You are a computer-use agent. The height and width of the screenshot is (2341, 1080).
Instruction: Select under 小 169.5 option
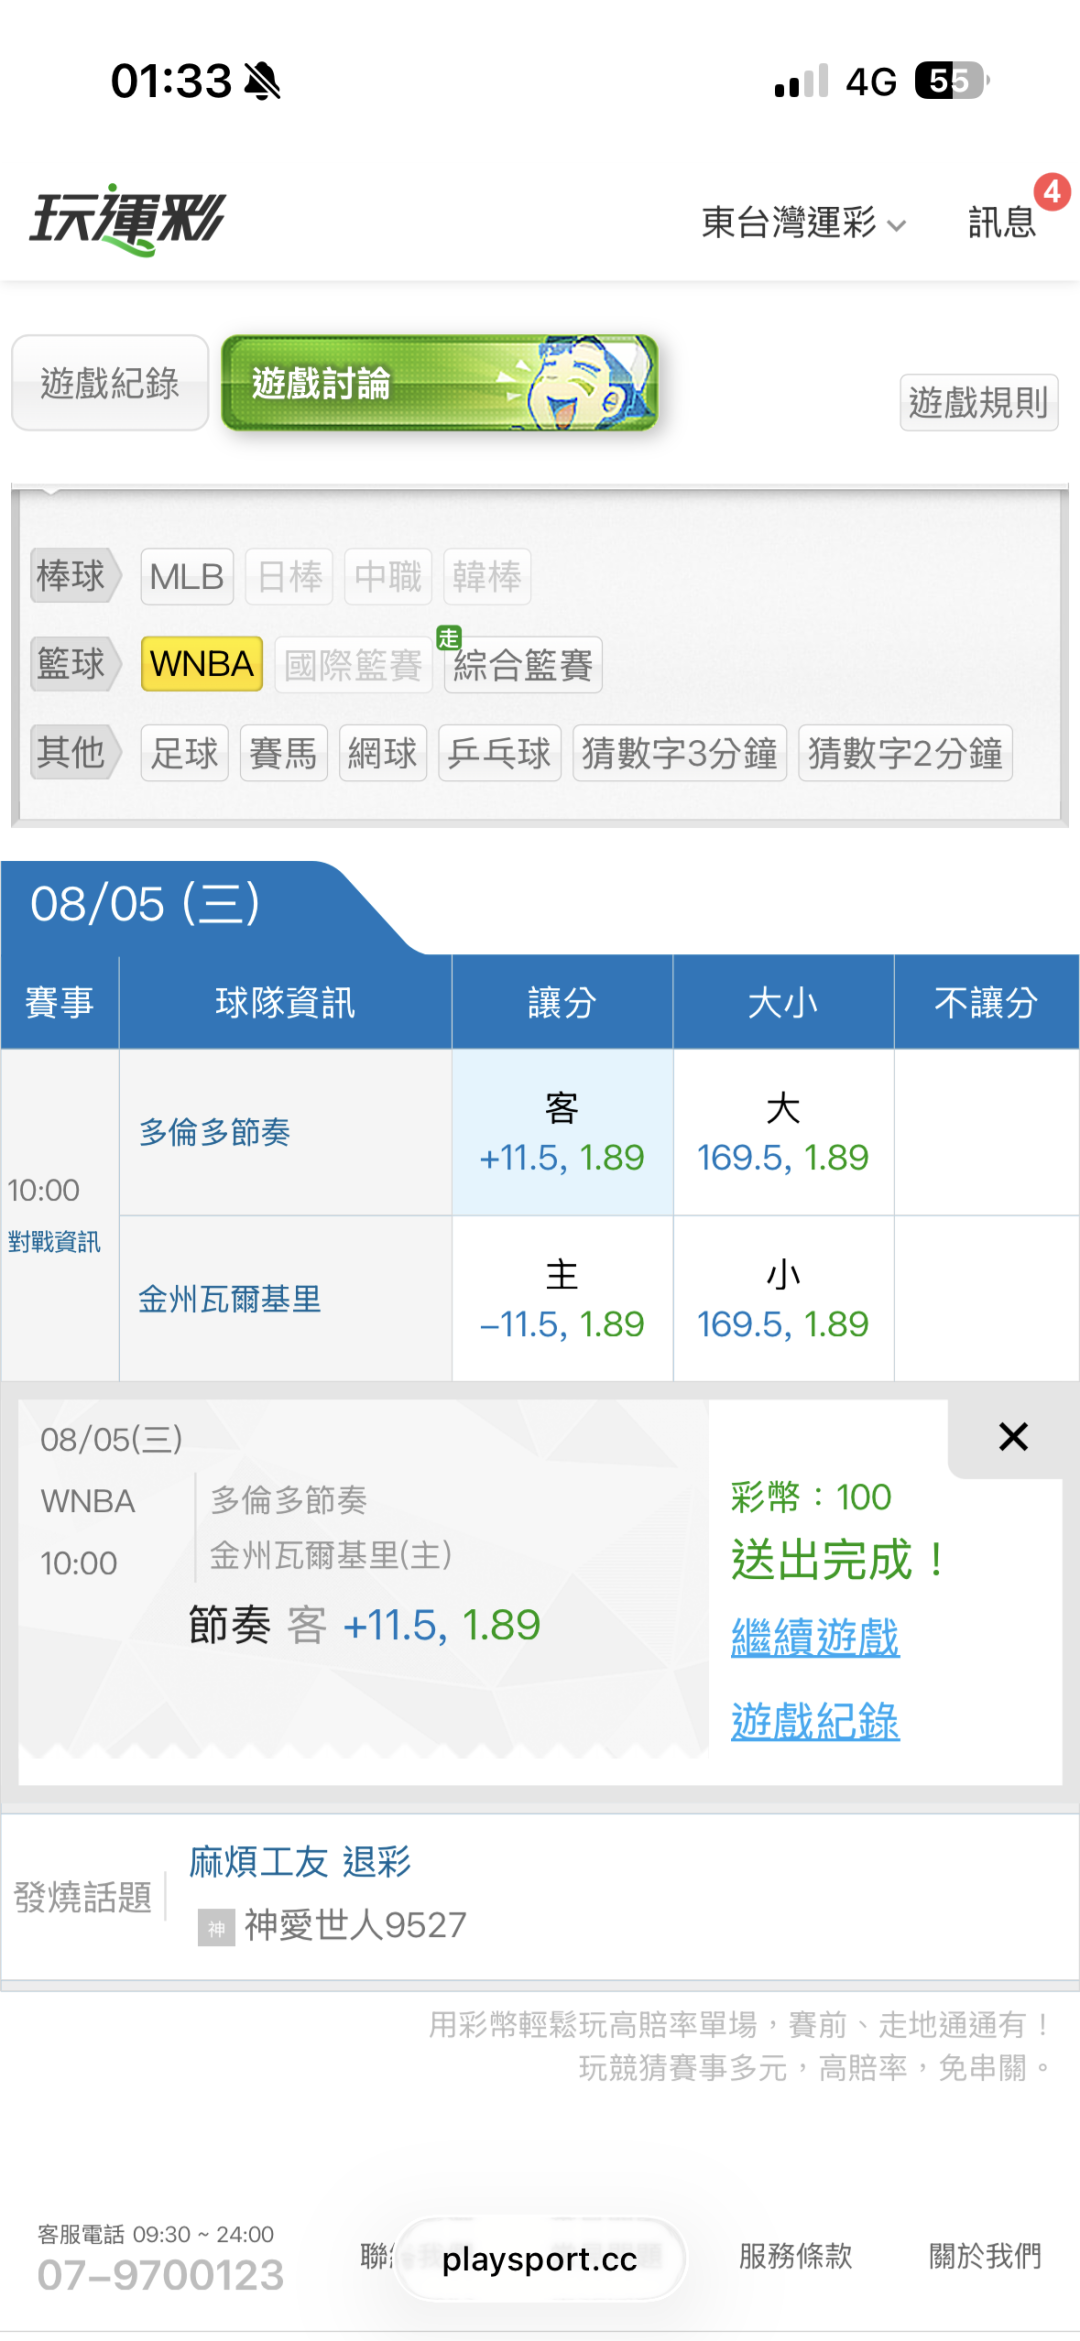[x=783, y=1299]
